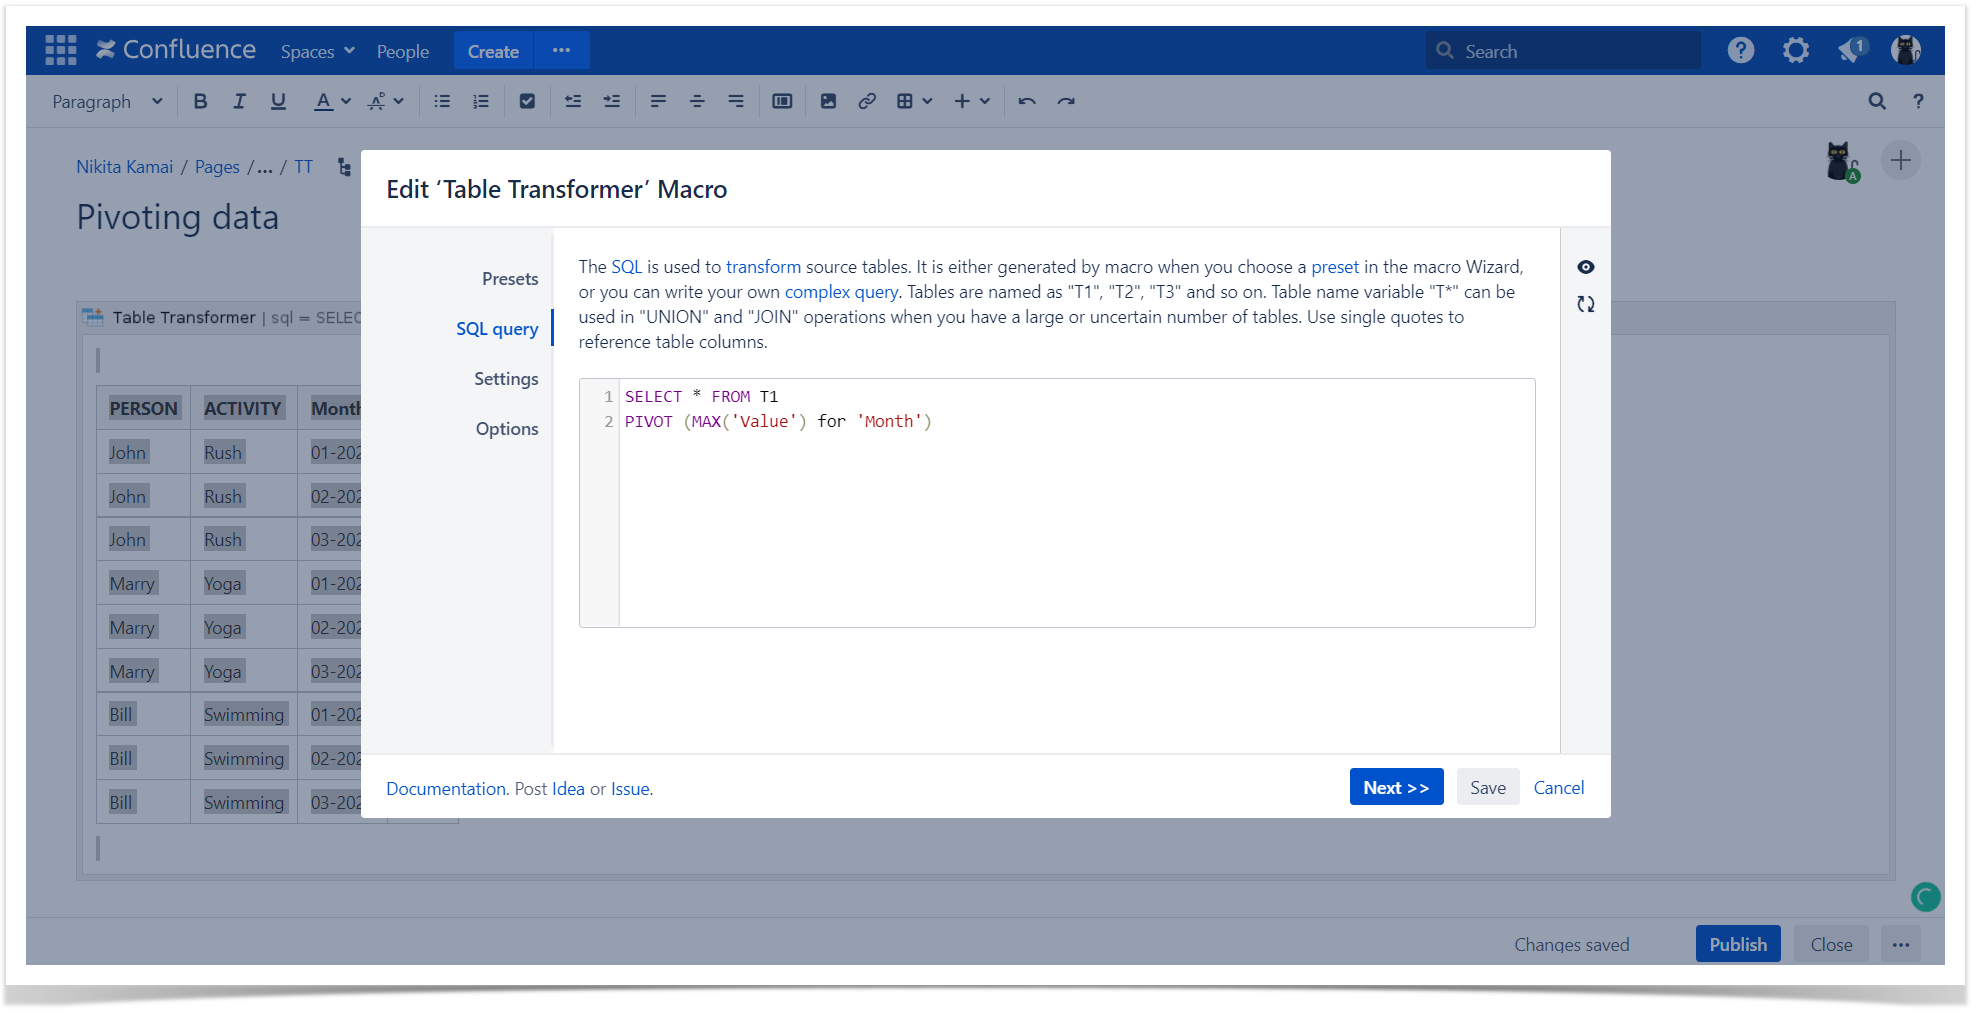This screenshot has height=1014, width=1979.
Task: Click the refresh arrows icon in macro dialog
Action: pyautogui.click(x=1585, y=304)
